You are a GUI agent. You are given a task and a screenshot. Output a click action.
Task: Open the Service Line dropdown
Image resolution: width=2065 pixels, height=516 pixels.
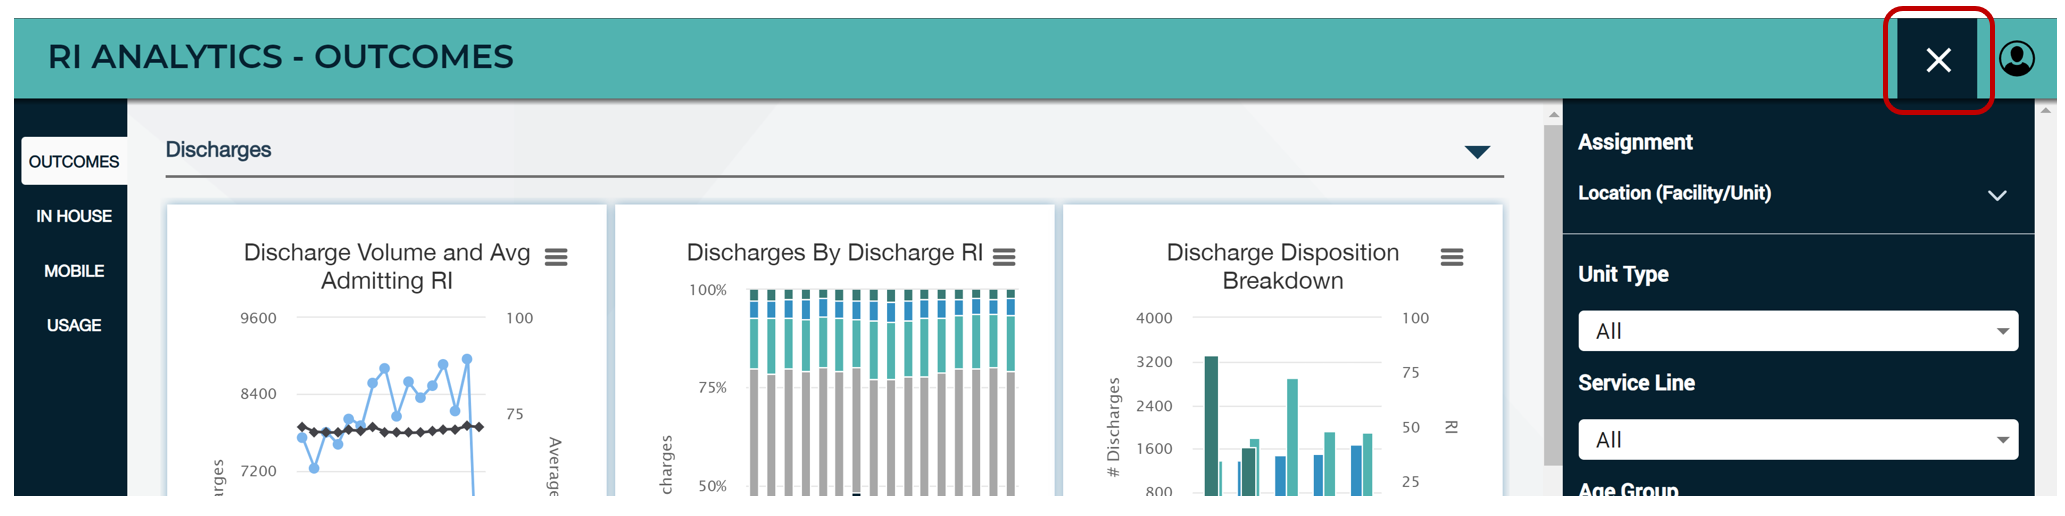tap(1797, 440)
